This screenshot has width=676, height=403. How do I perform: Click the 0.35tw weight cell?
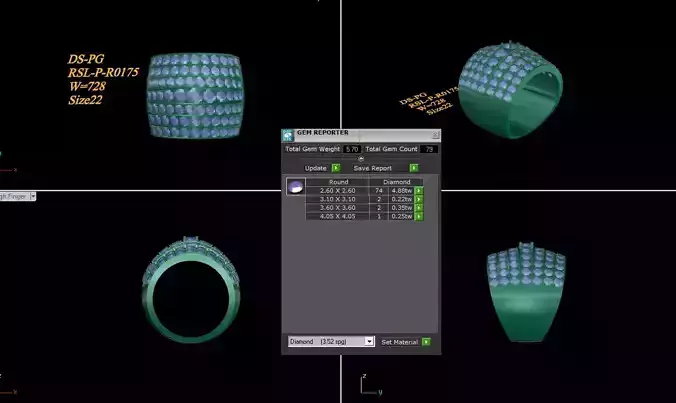click(401, 208)
